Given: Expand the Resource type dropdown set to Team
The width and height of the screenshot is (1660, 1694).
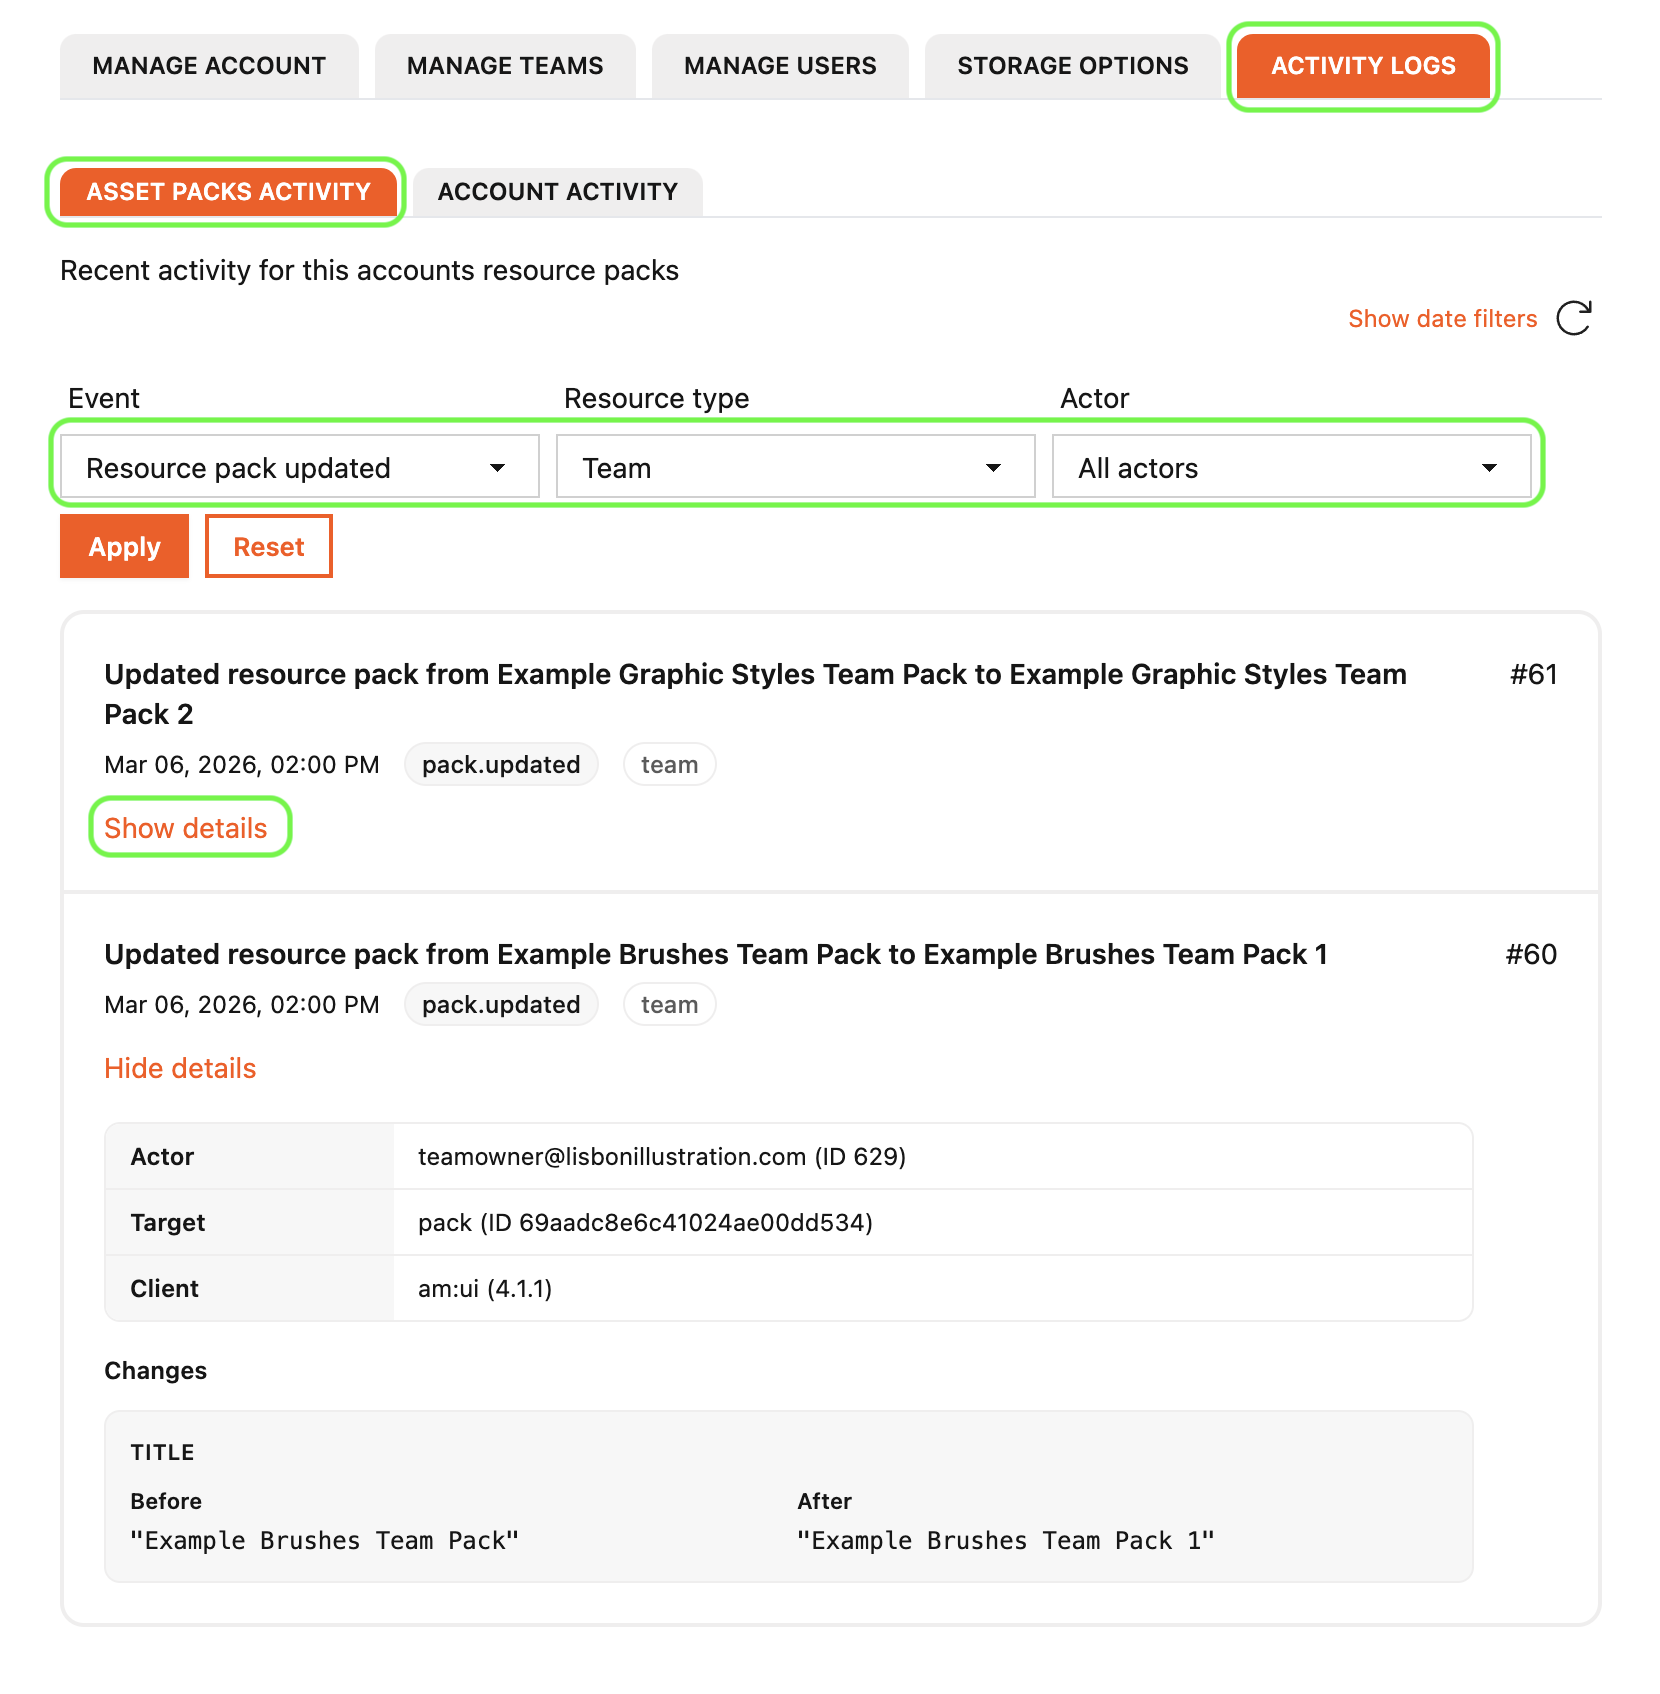Looking at the screenshot, I should click(795, 468).
